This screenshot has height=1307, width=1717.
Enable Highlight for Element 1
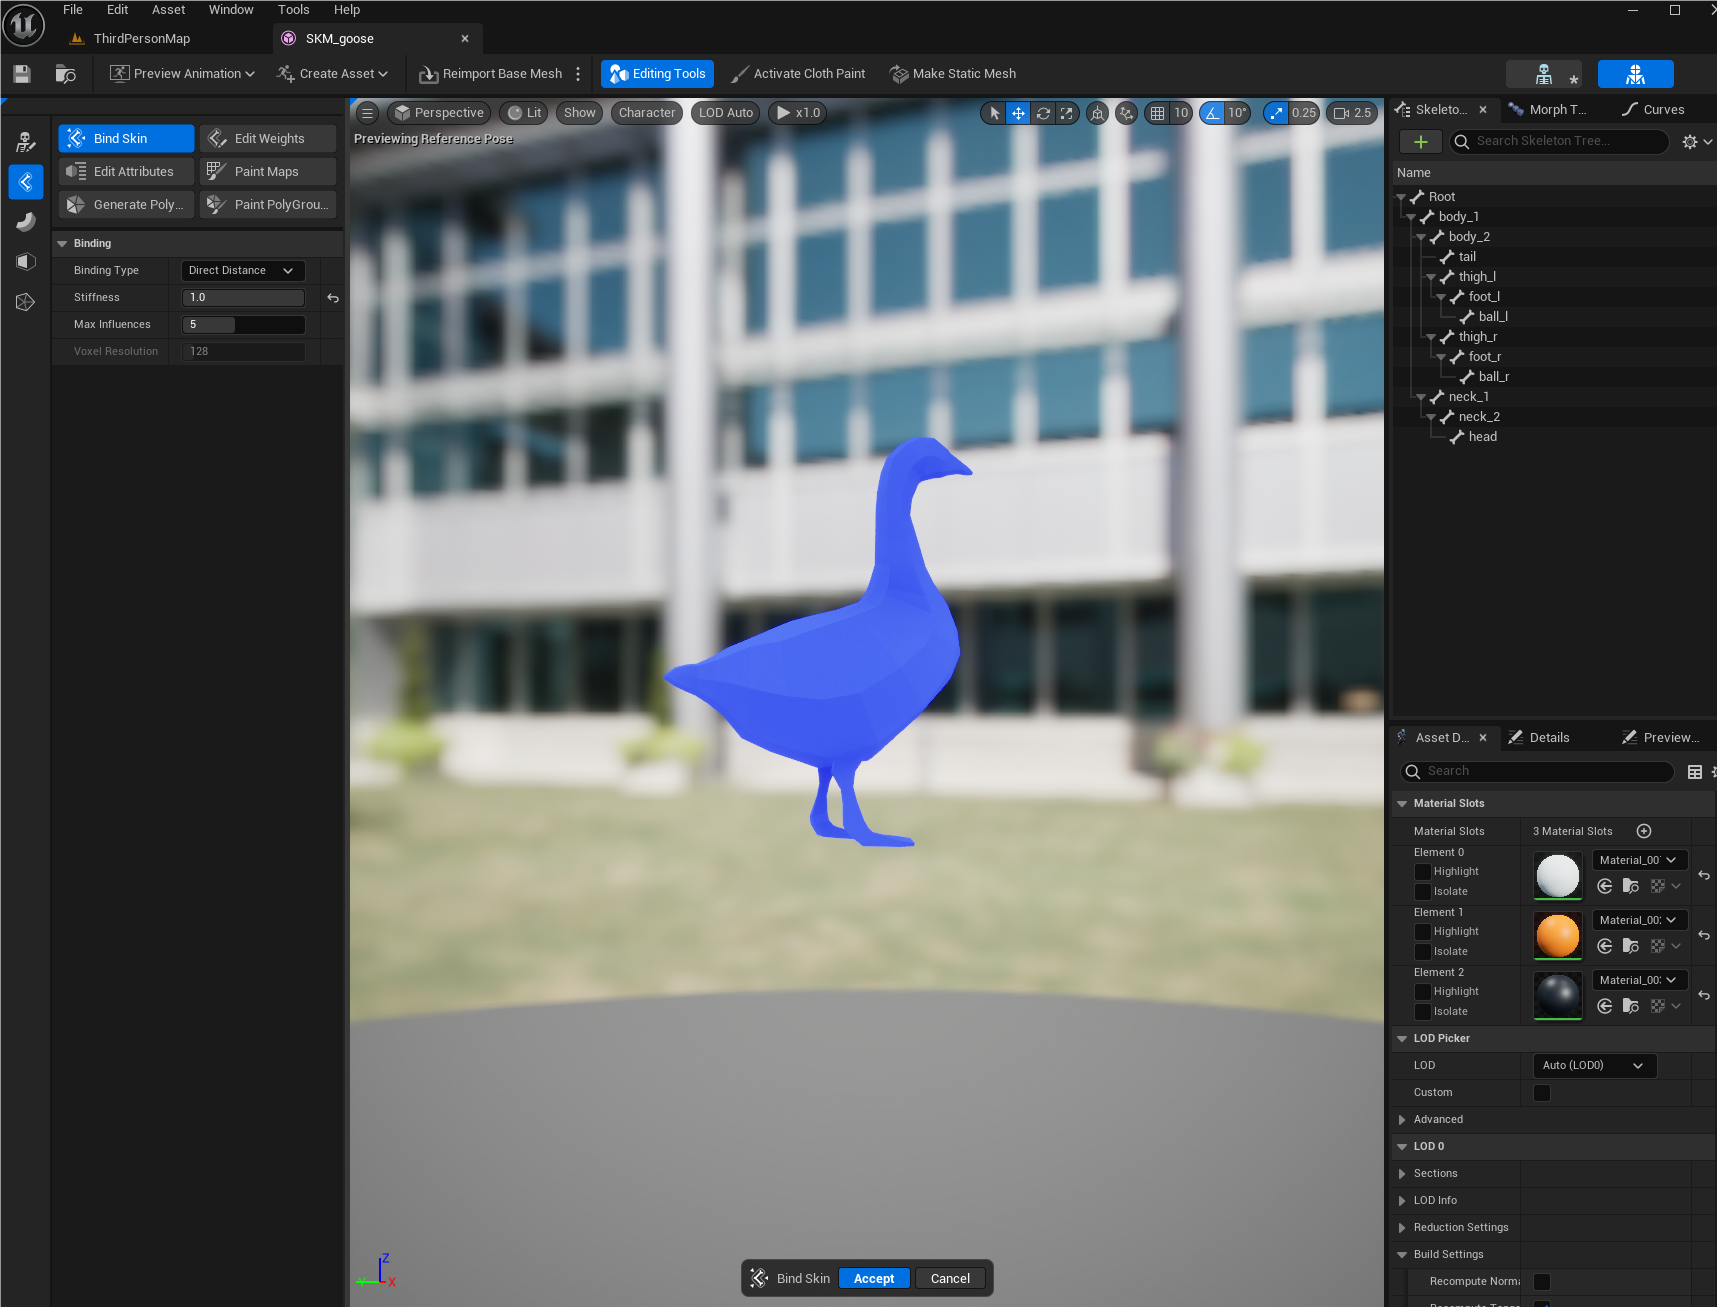[1423, 932]
